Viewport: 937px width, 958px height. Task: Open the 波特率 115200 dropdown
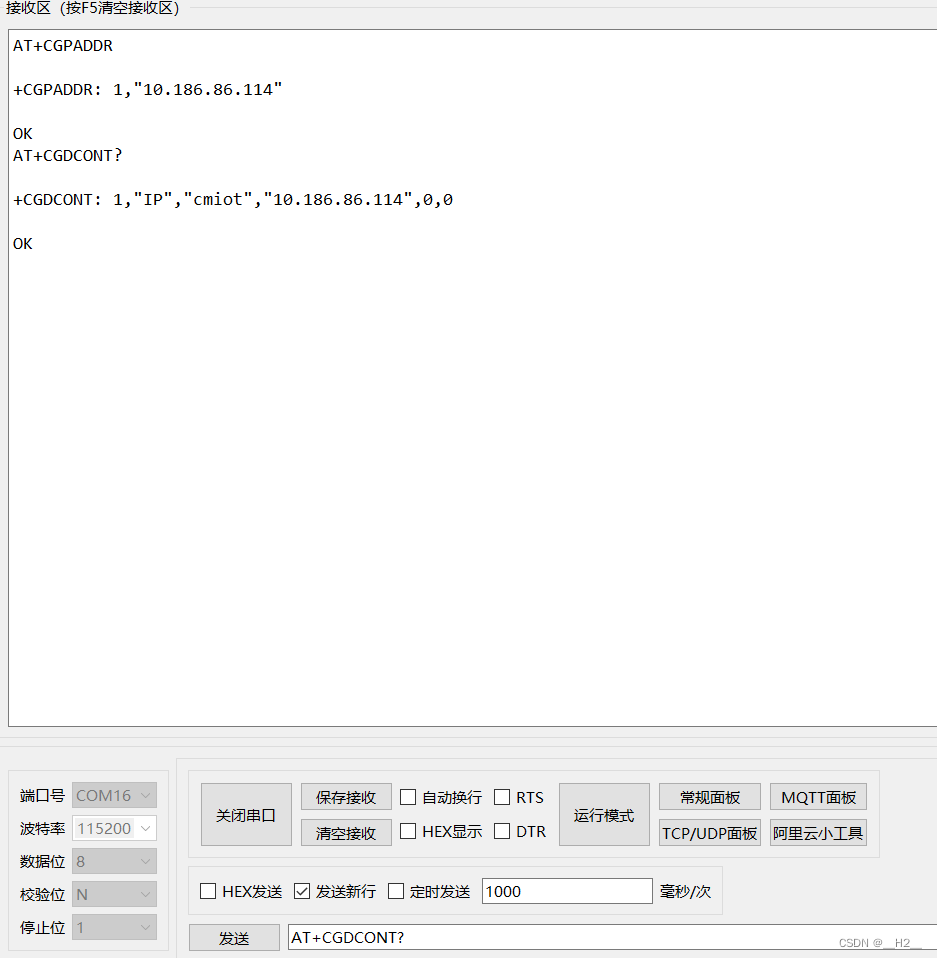[114, 828]
